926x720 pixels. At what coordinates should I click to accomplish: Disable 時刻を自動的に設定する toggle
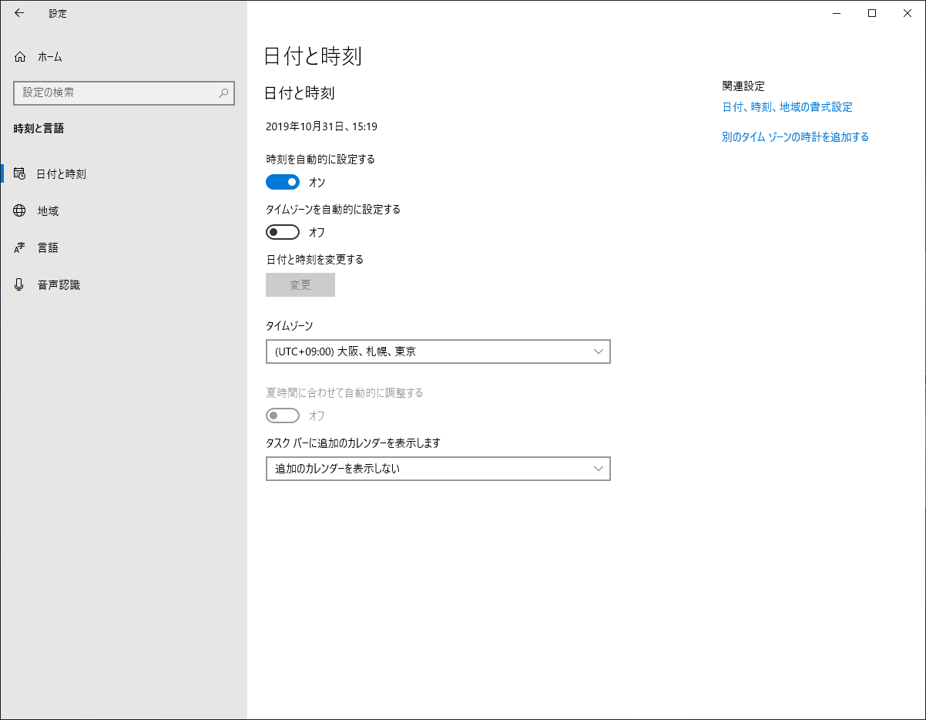282,182
